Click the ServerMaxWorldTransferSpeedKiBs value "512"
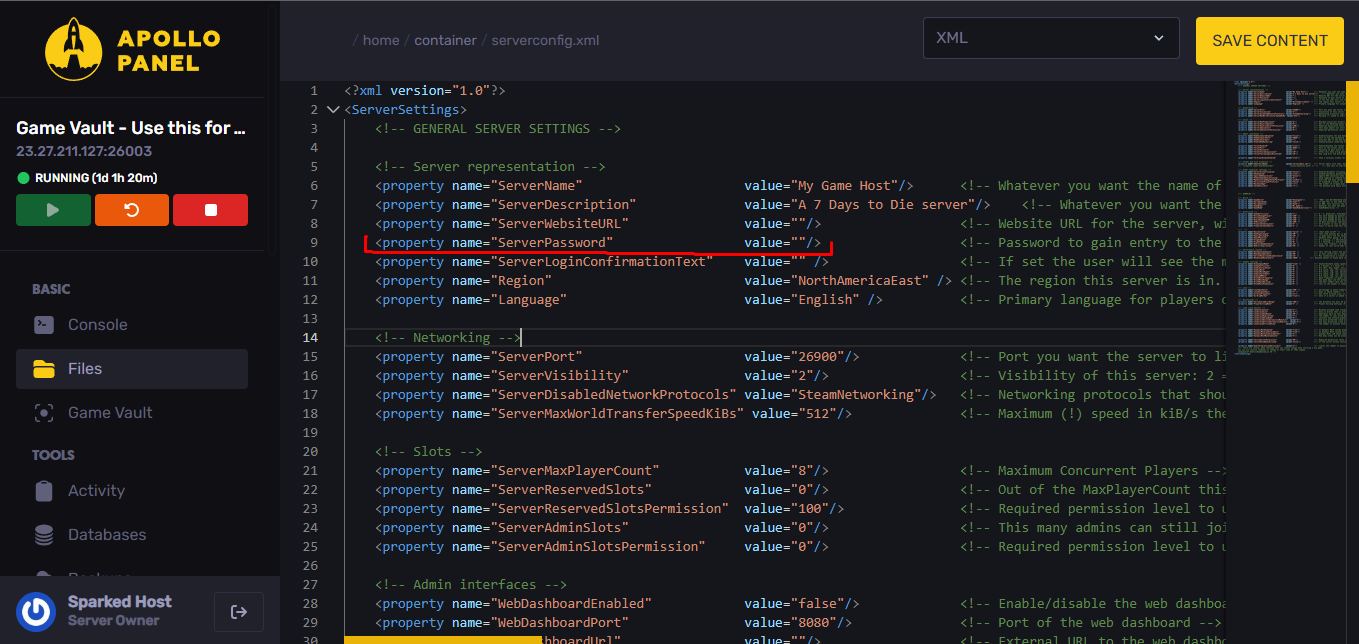This screenshot has height=644, width=1359. pyautogui.click(x=817, y=414)
